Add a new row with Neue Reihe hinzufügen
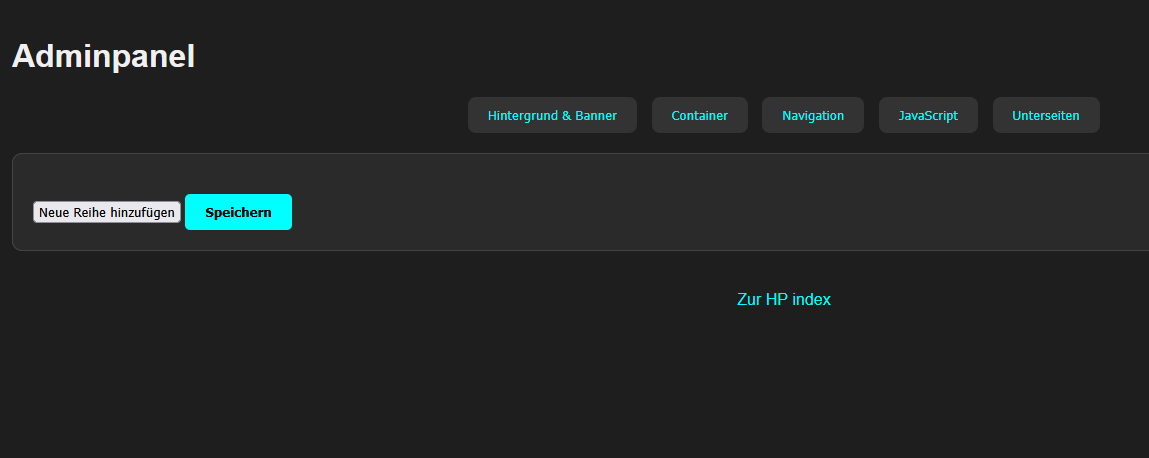Viewport: 1149px width, 458px height. pos(107,212)
